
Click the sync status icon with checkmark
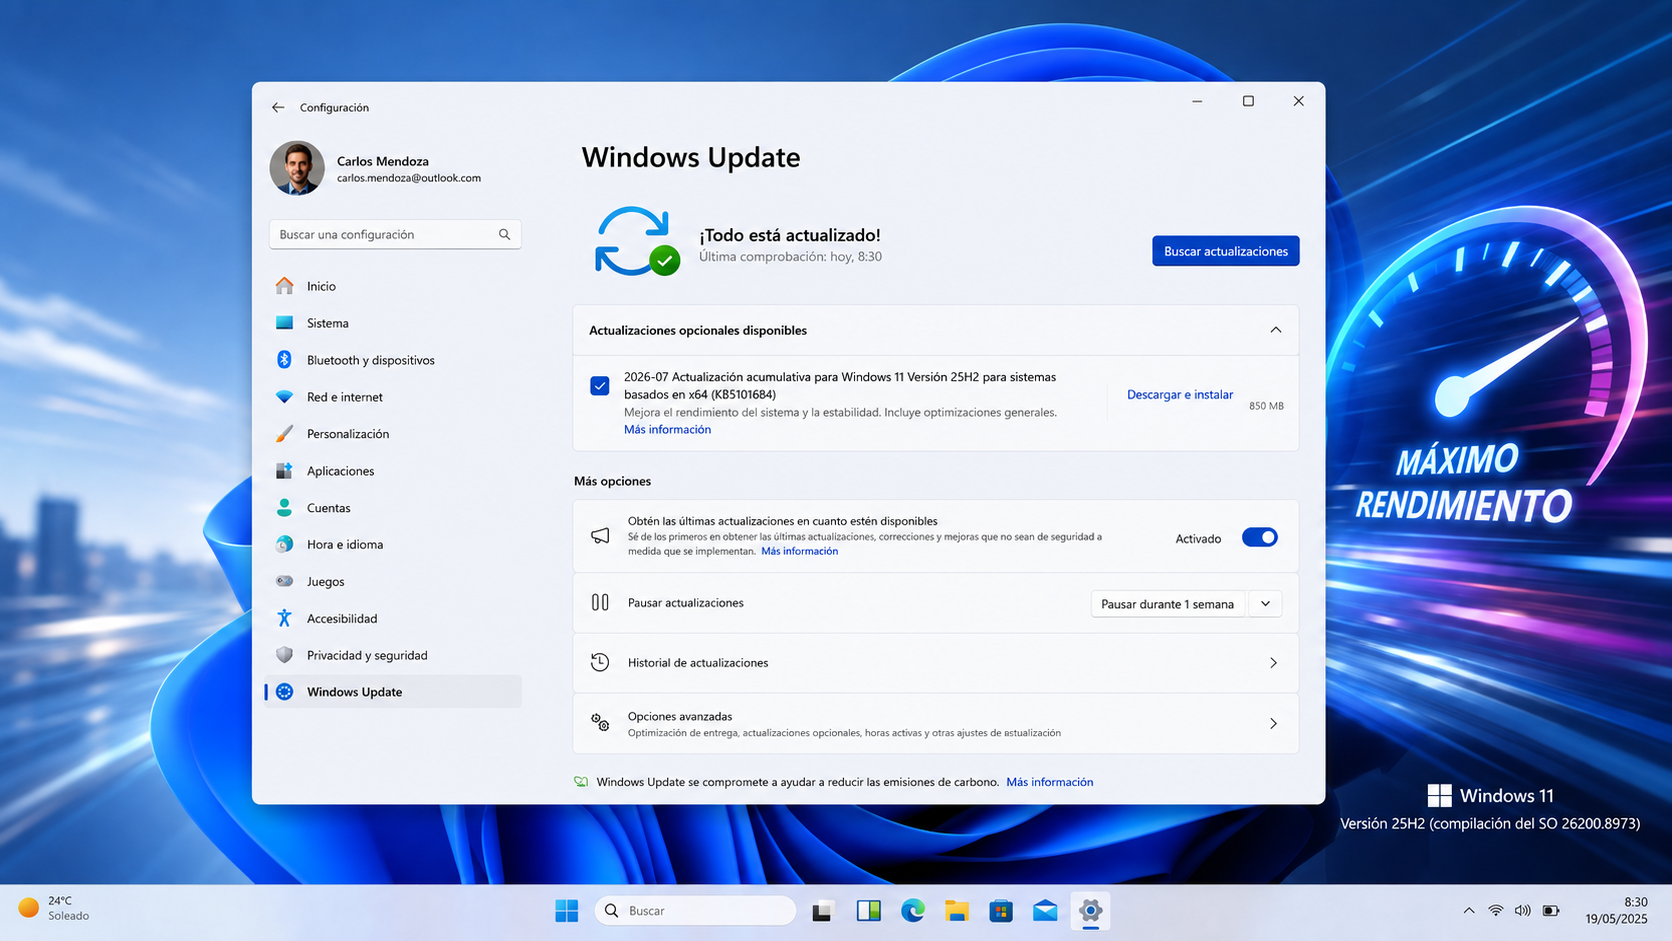pyautogui.click(x=637, y=241)
